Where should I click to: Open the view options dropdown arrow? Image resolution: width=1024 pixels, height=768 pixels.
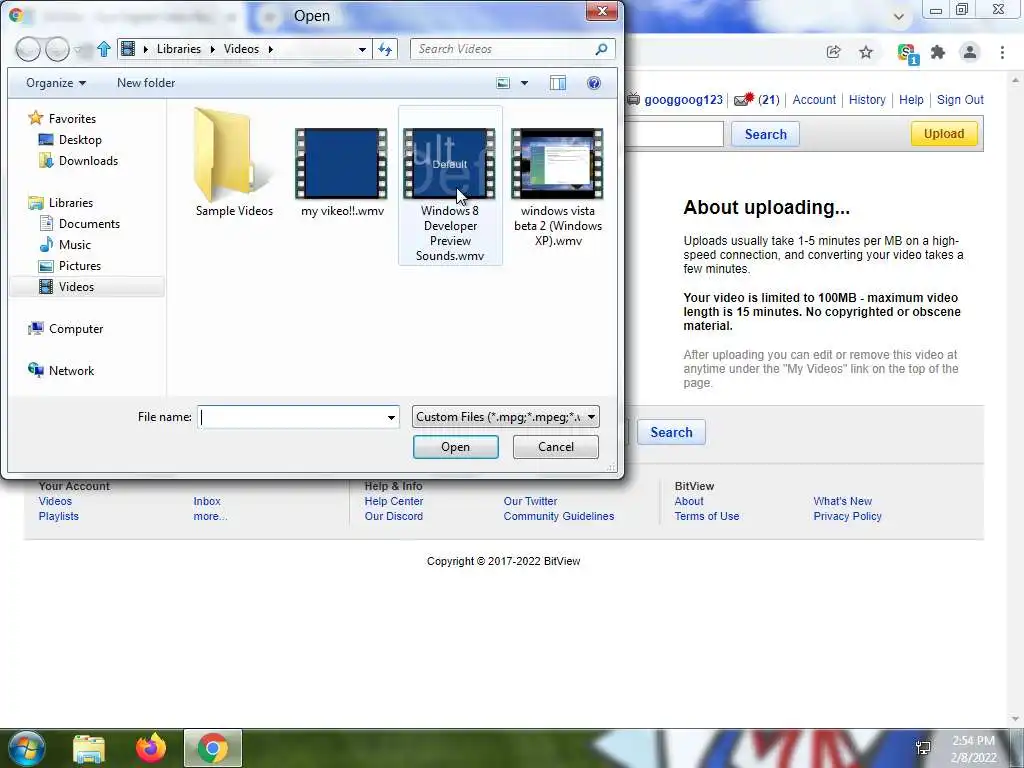pyautogui.click(x=524, y=83)
